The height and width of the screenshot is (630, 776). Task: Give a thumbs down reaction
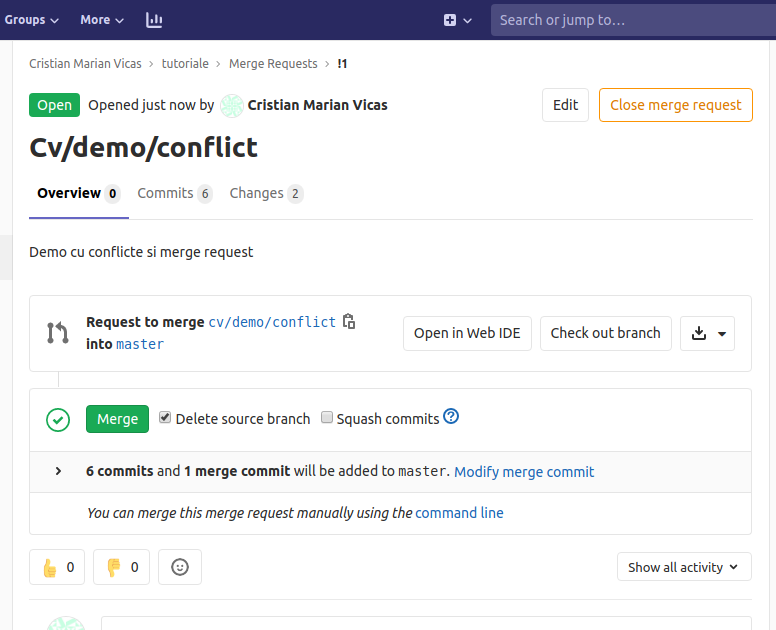(x=122, y=567)
